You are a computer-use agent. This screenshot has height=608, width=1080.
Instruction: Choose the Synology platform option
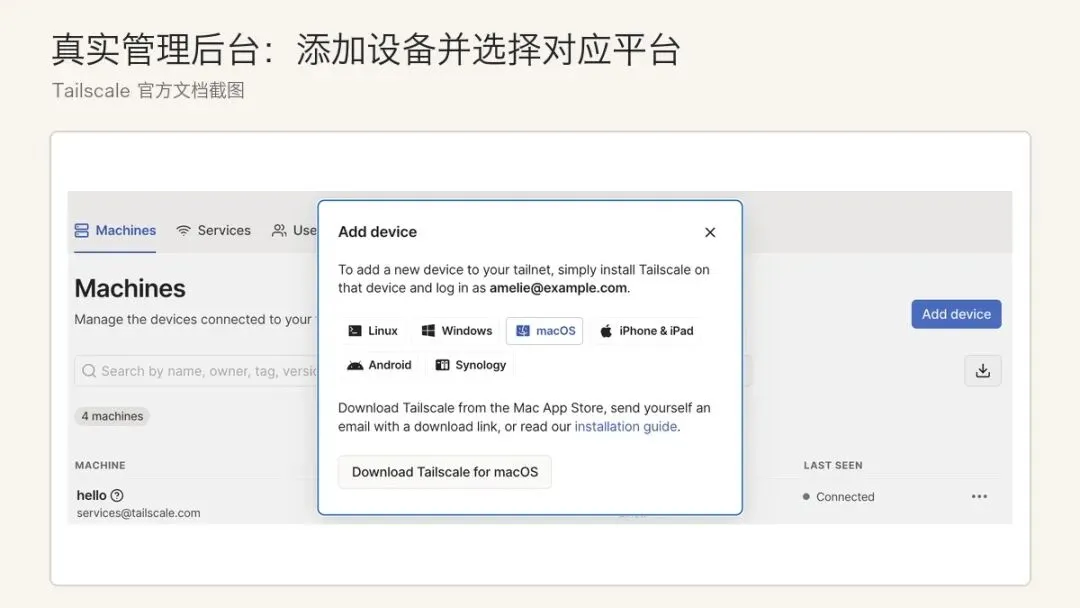click(x=471, y=365)
